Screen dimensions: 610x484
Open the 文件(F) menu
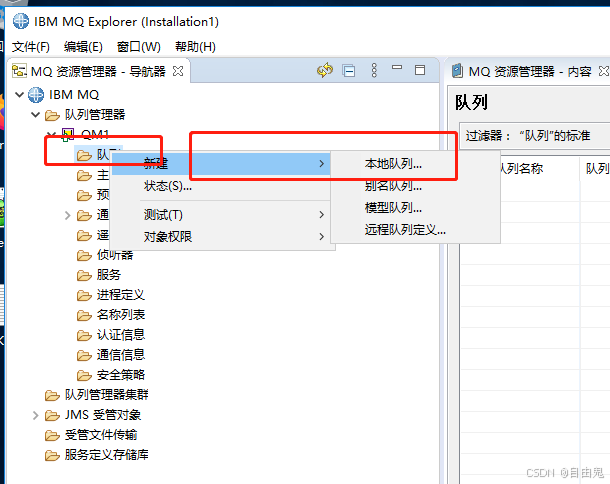(x=31, y=47)
